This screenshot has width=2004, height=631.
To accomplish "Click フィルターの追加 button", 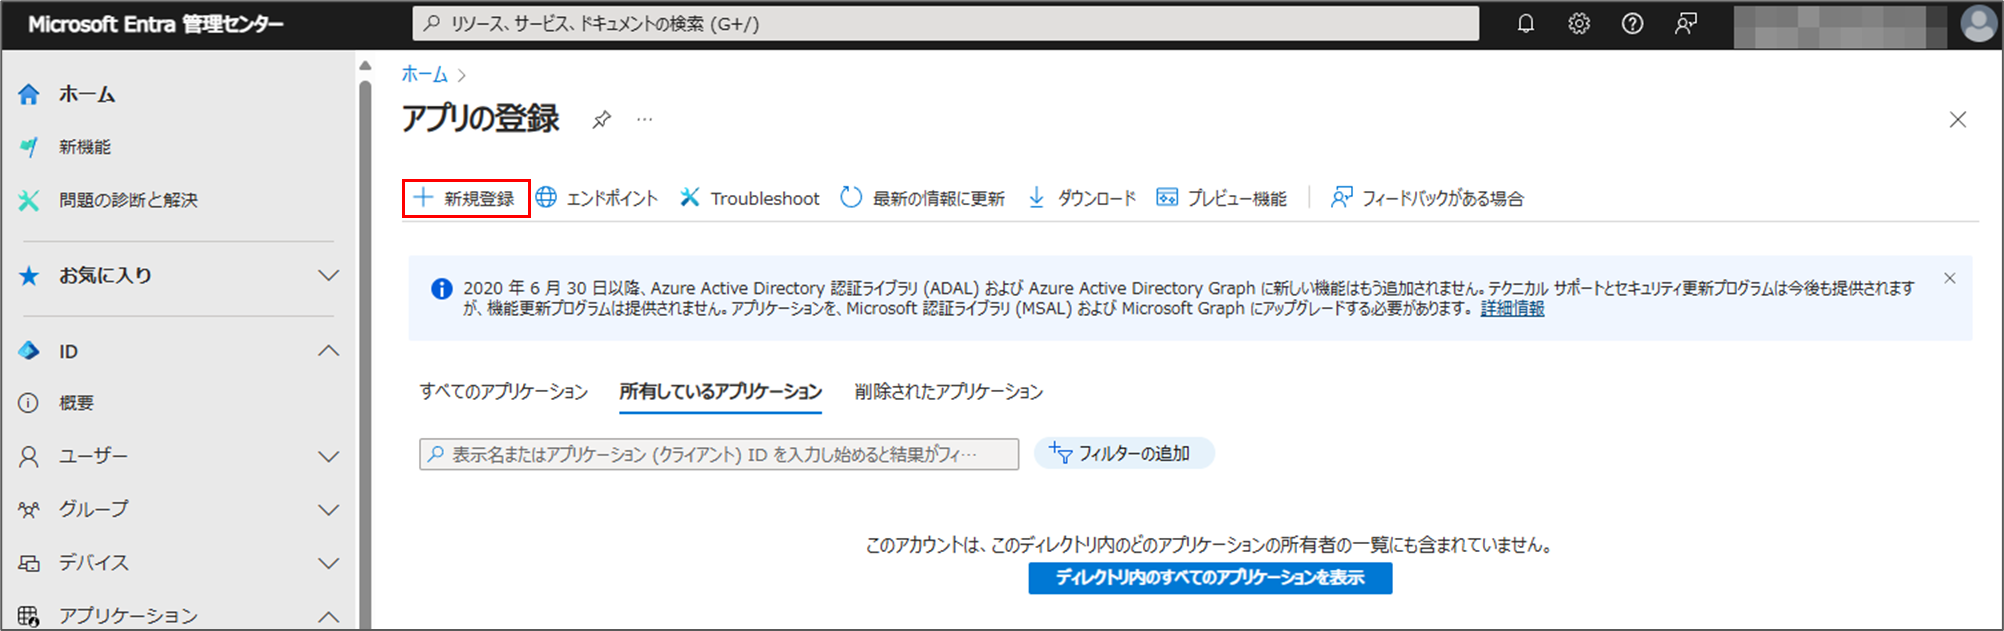I will [x=1124, y=454].
